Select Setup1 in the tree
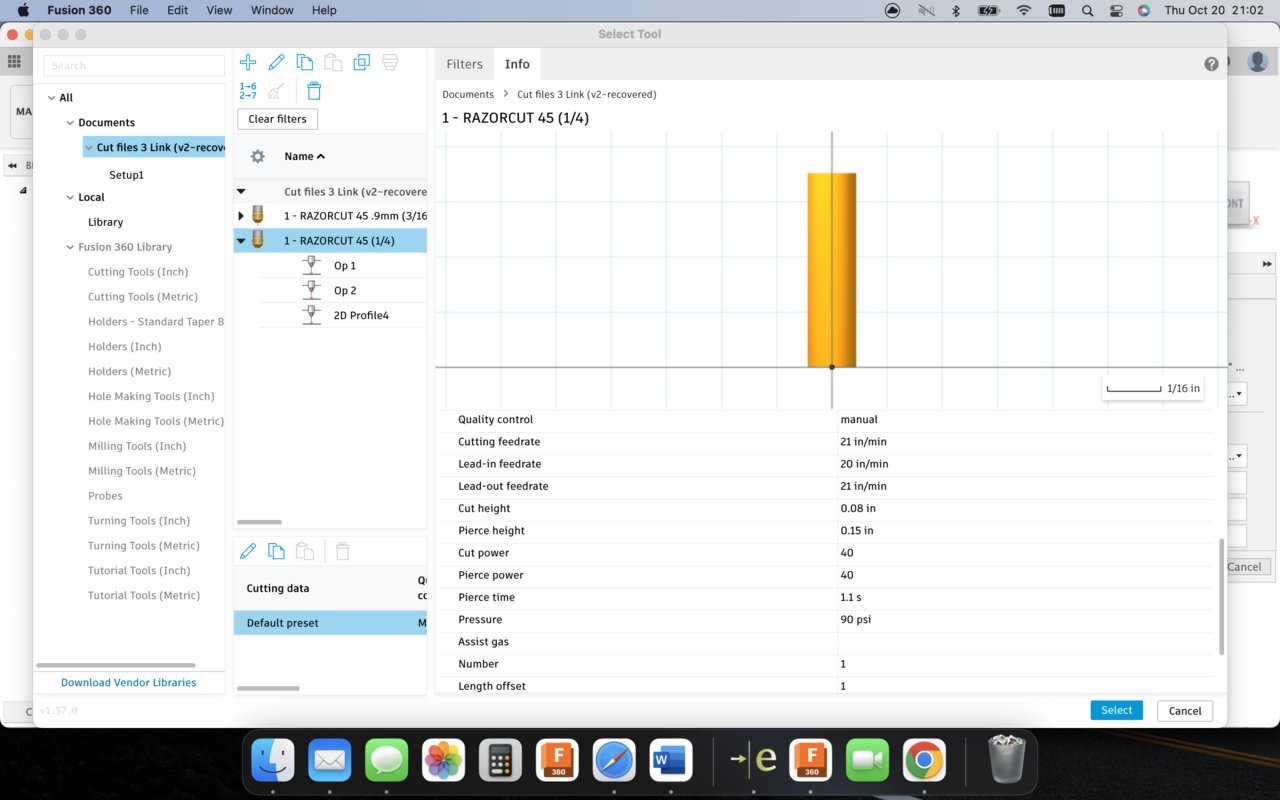The image size is (1280, 800). [126, 175]
